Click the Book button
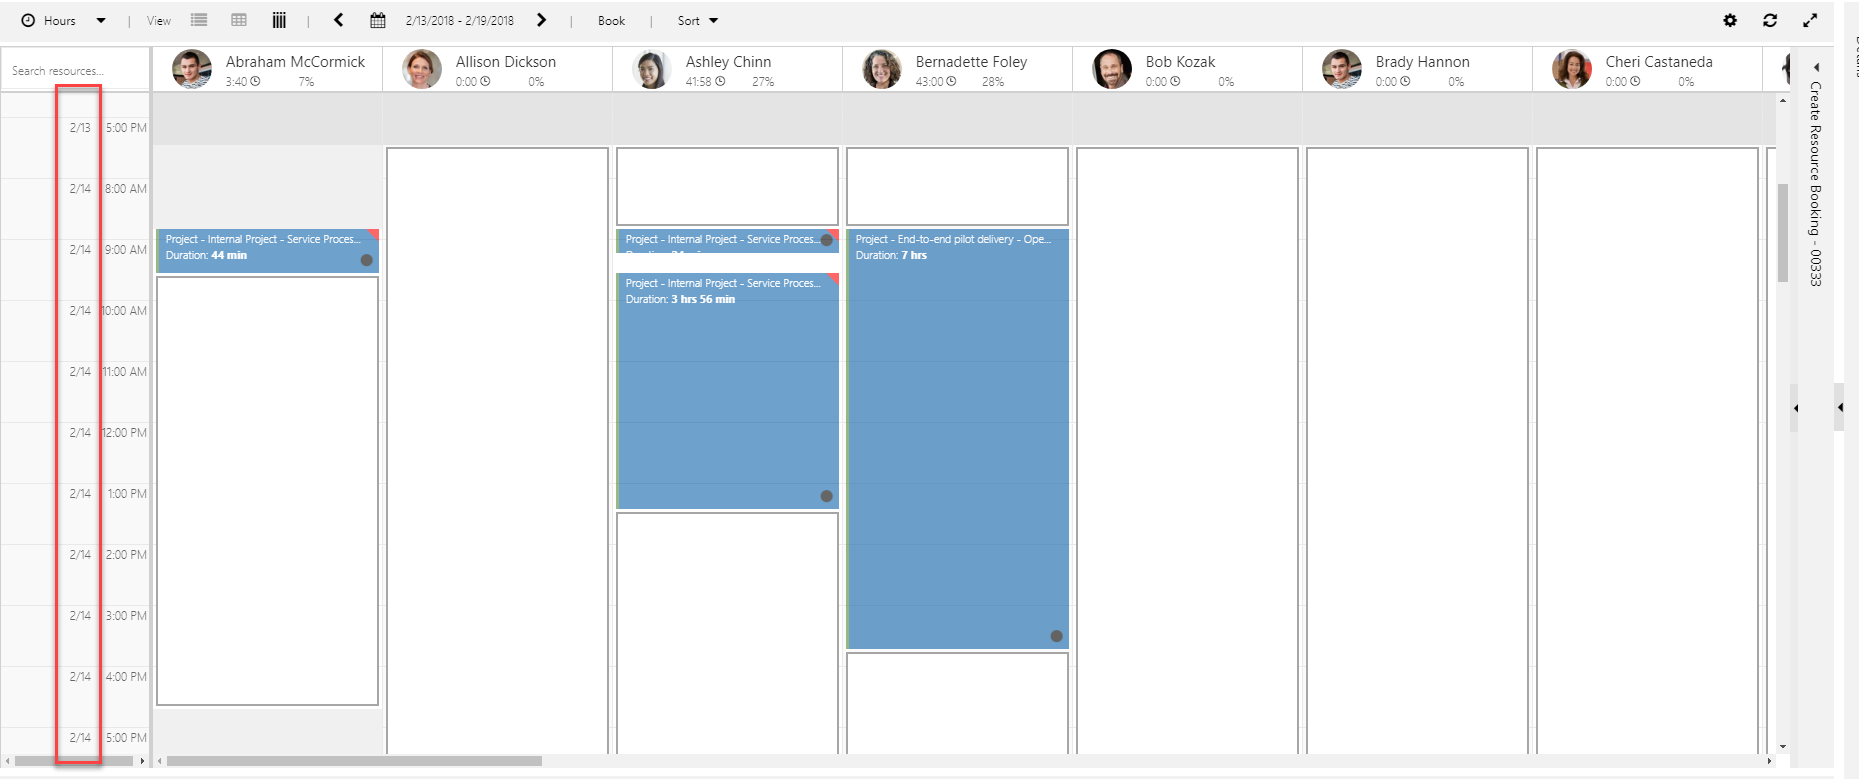This screenshot has height=779, width=1859. point(611,20)
